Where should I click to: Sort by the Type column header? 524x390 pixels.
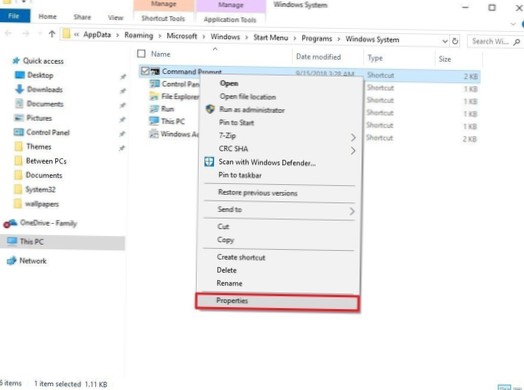375,58
